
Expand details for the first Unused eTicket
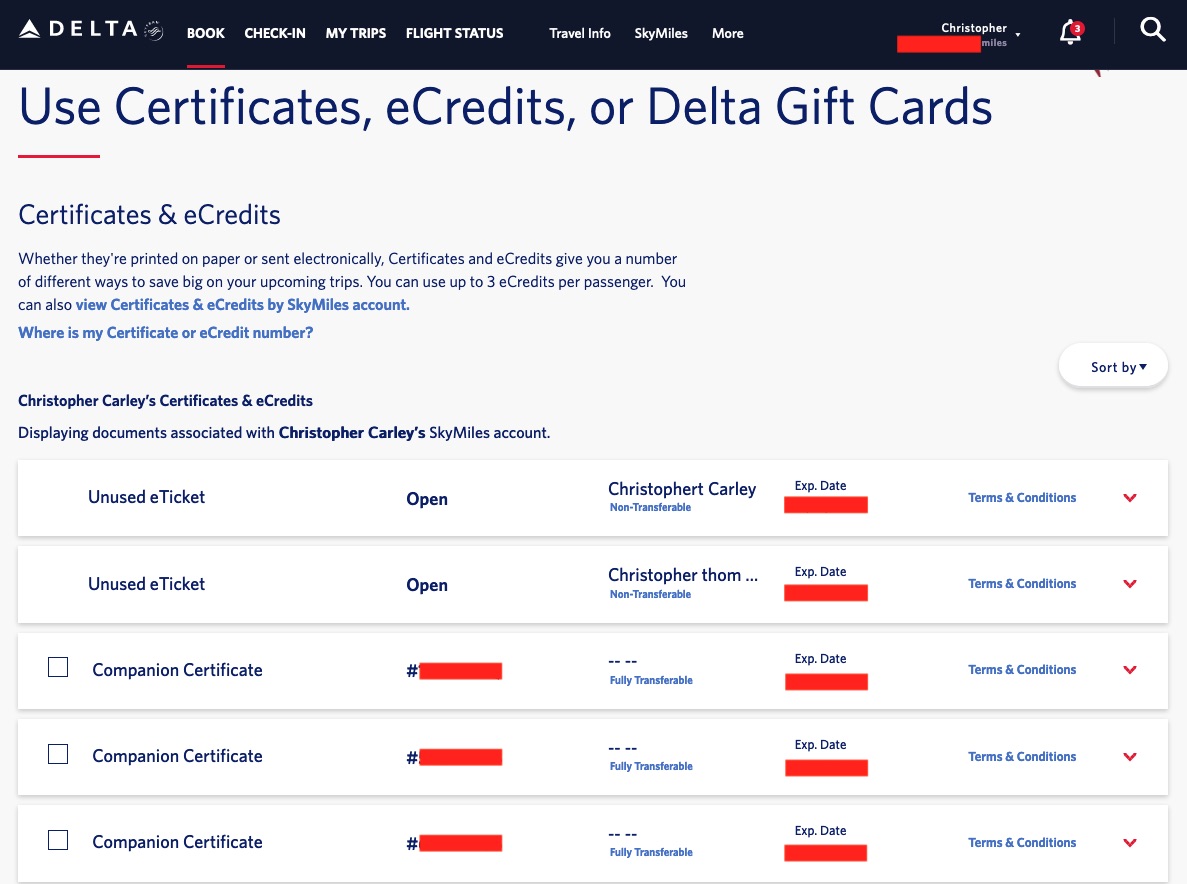[1130, 497]
